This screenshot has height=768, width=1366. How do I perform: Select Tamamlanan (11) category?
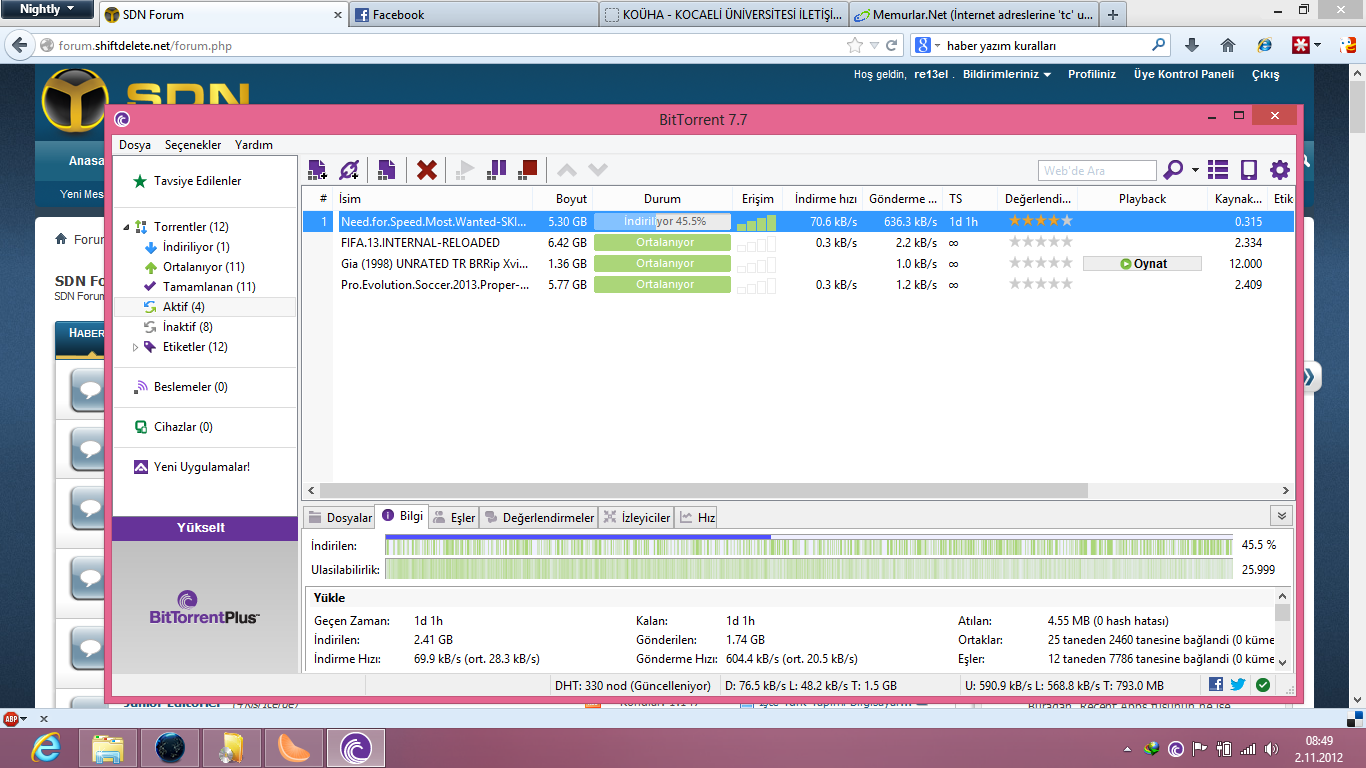click(209, 287)
